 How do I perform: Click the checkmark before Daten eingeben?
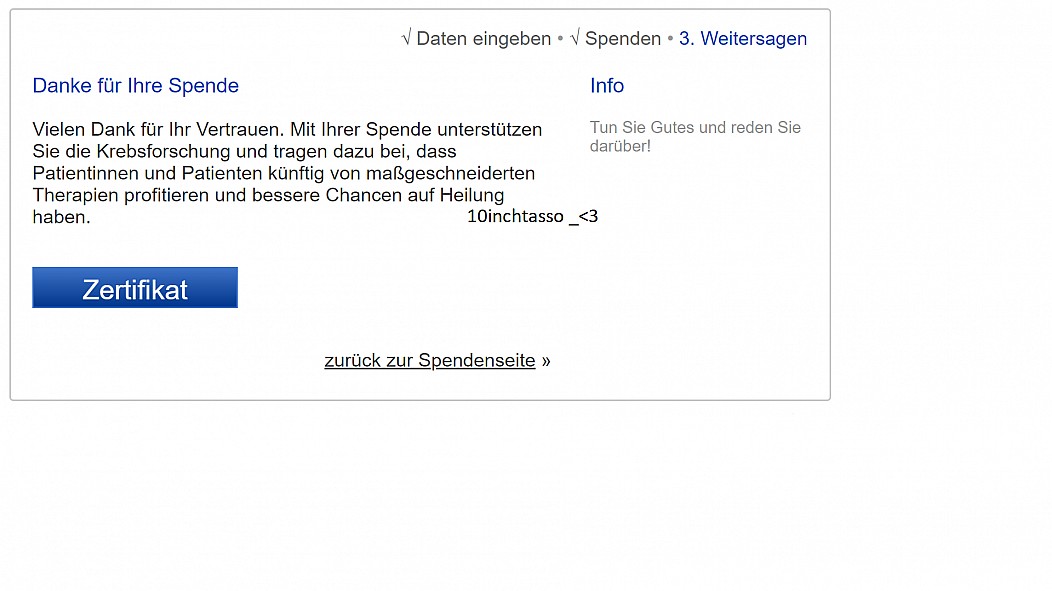(x=406, y=38)
